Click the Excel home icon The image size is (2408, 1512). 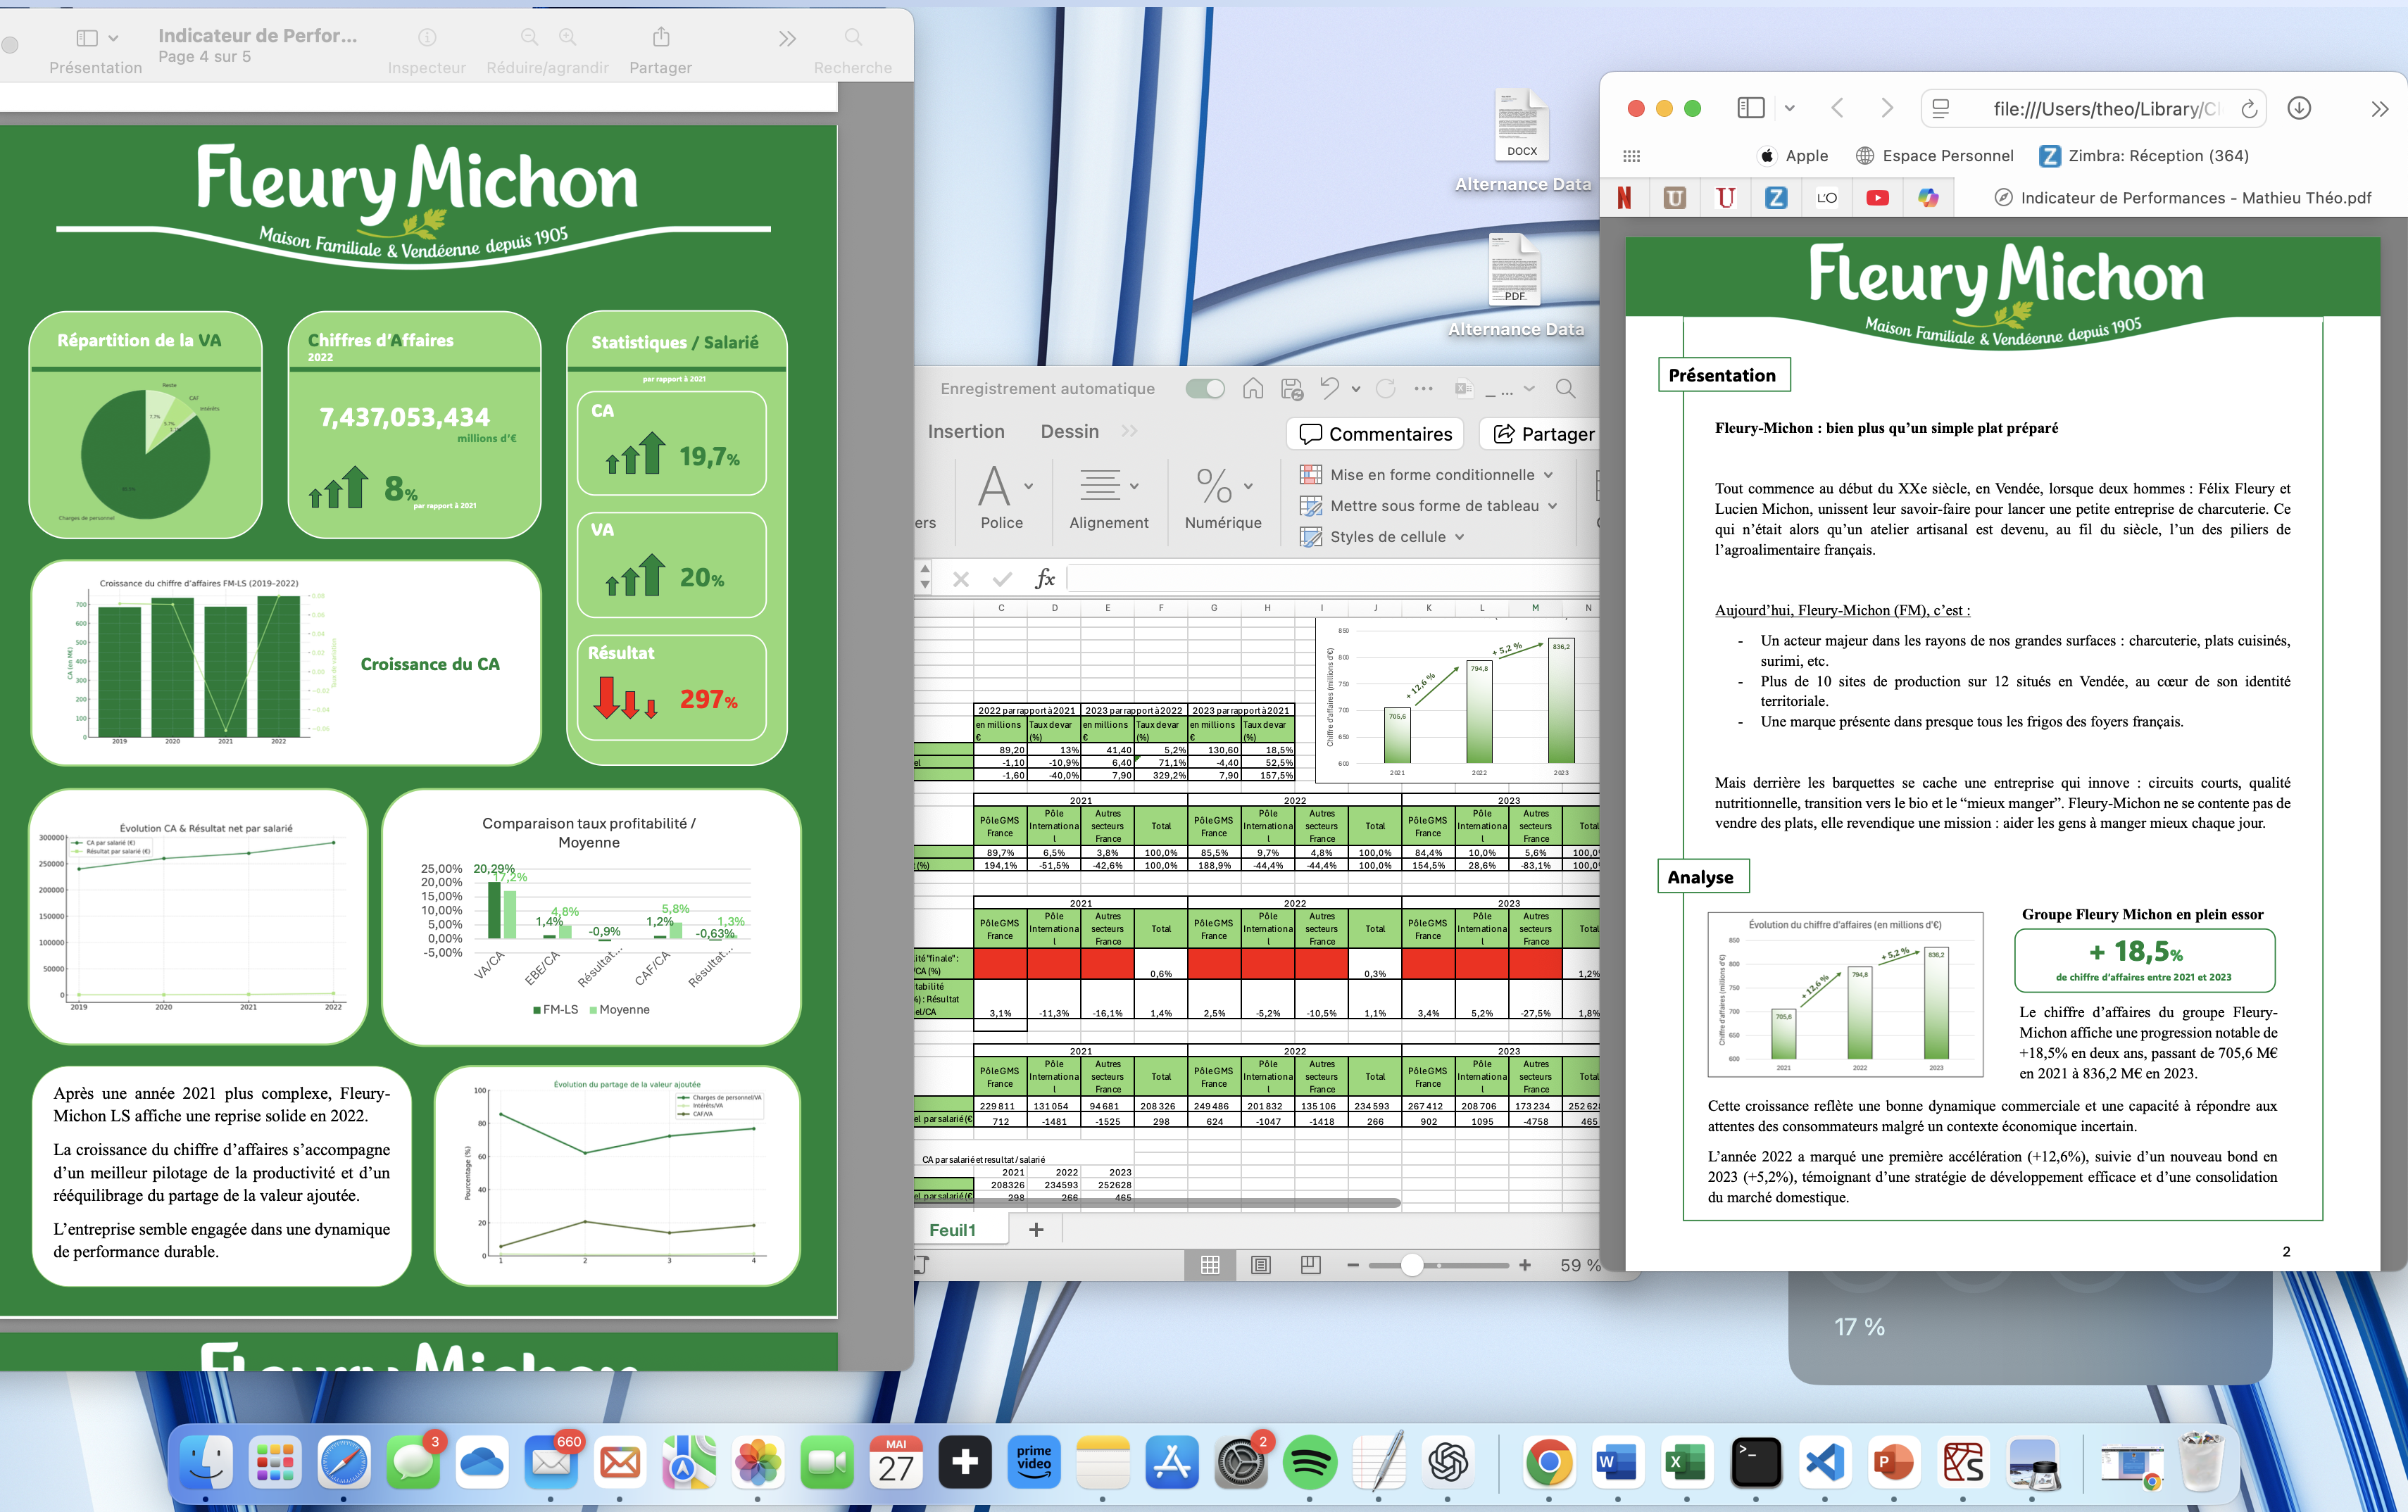tap(1253, 389)
